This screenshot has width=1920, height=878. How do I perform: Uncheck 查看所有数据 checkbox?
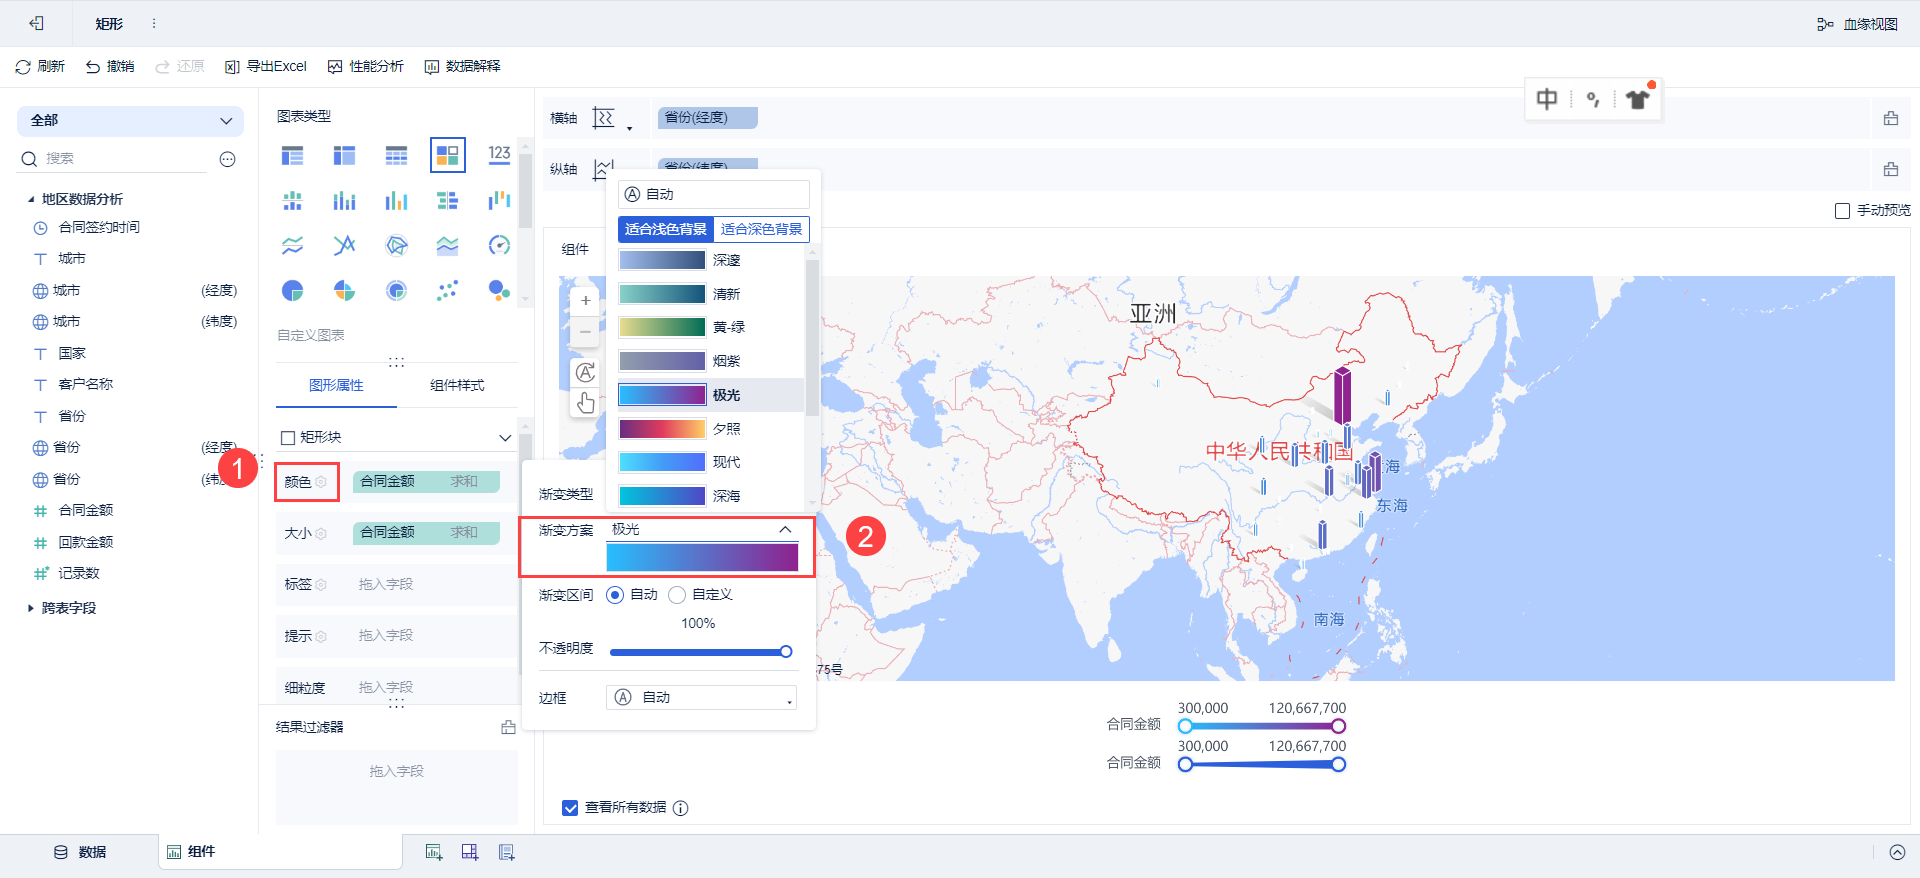570,808
